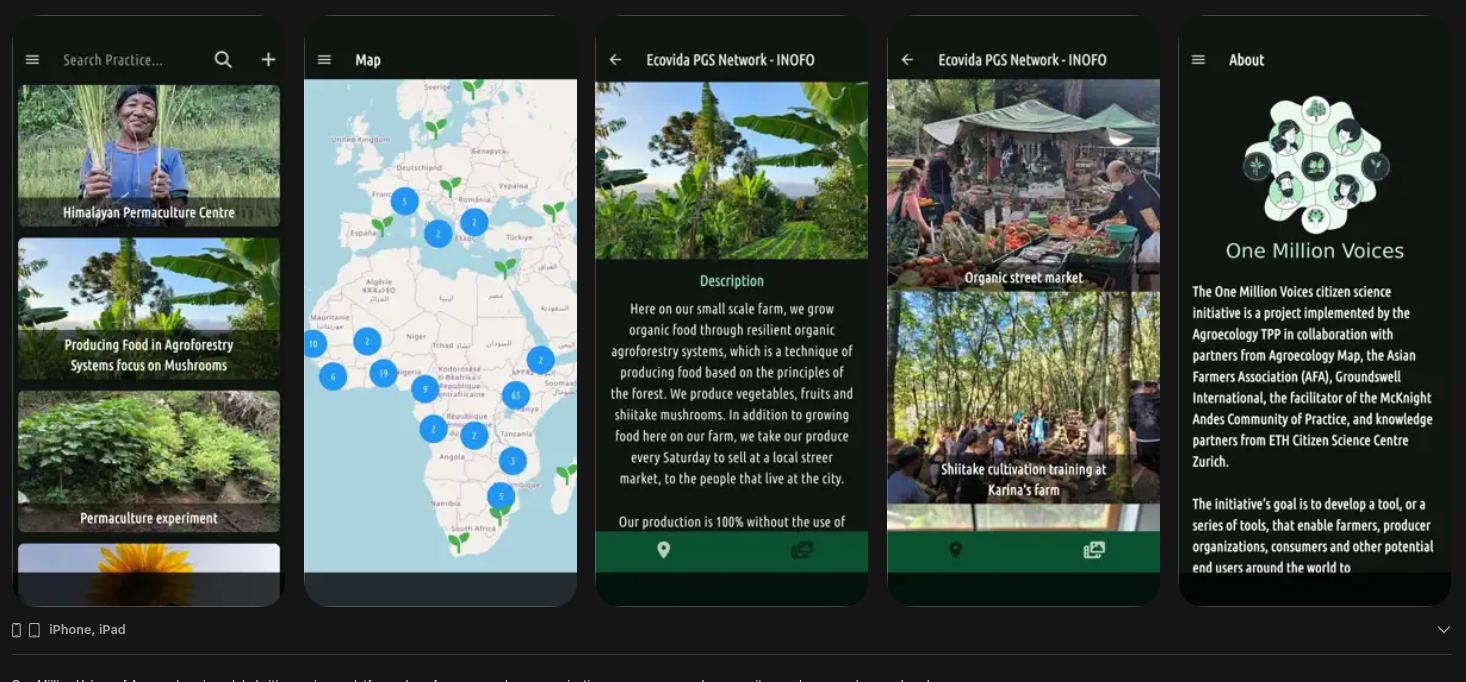Image resolution: width=1466 pixels, height=682 pixels.
Task: Open the hamburger menu beside Search Practice field
Action: (x=32, y=60)
